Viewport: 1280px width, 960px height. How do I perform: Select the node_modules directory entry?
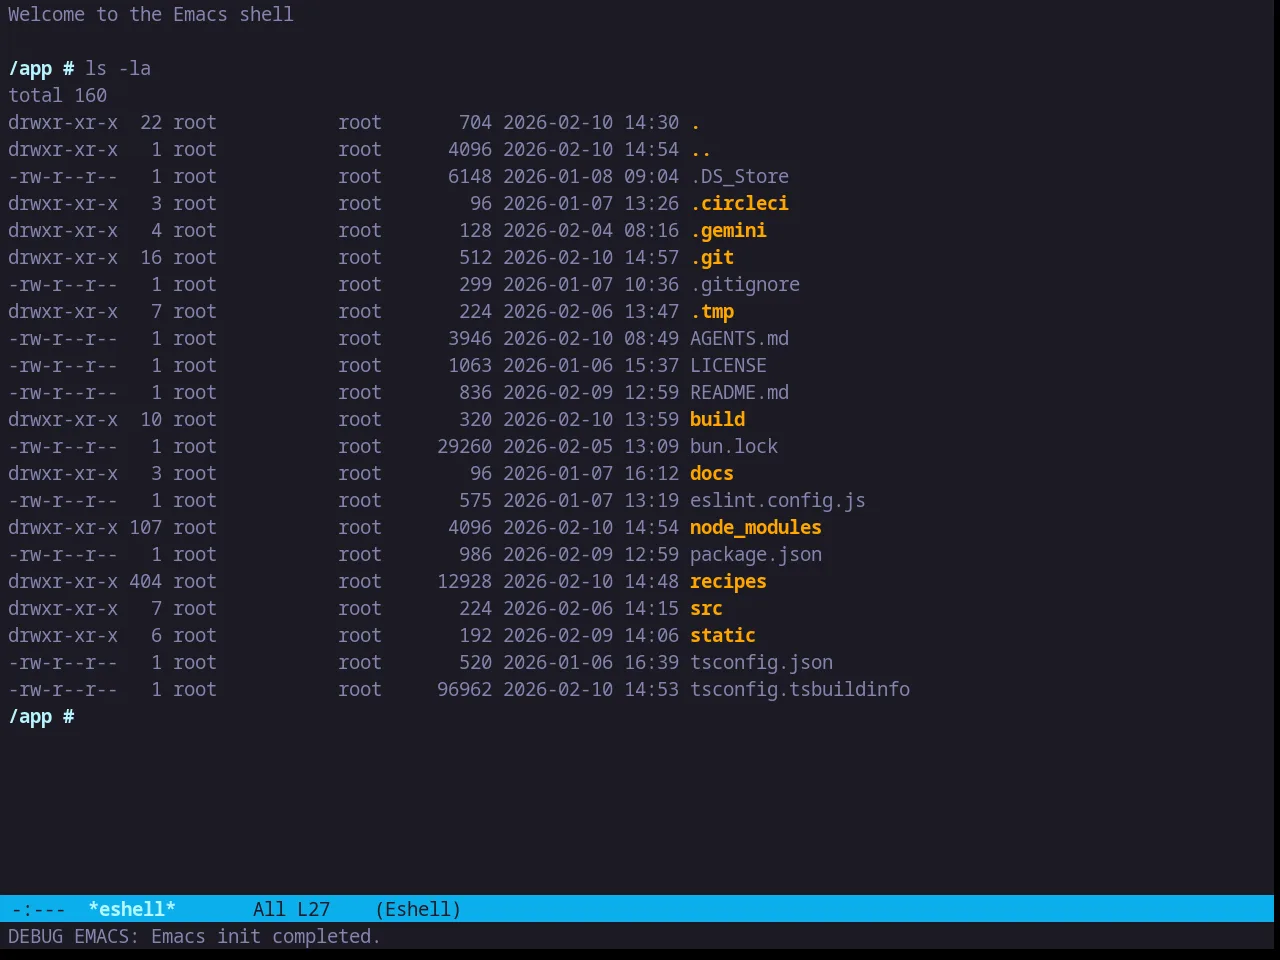756,527
